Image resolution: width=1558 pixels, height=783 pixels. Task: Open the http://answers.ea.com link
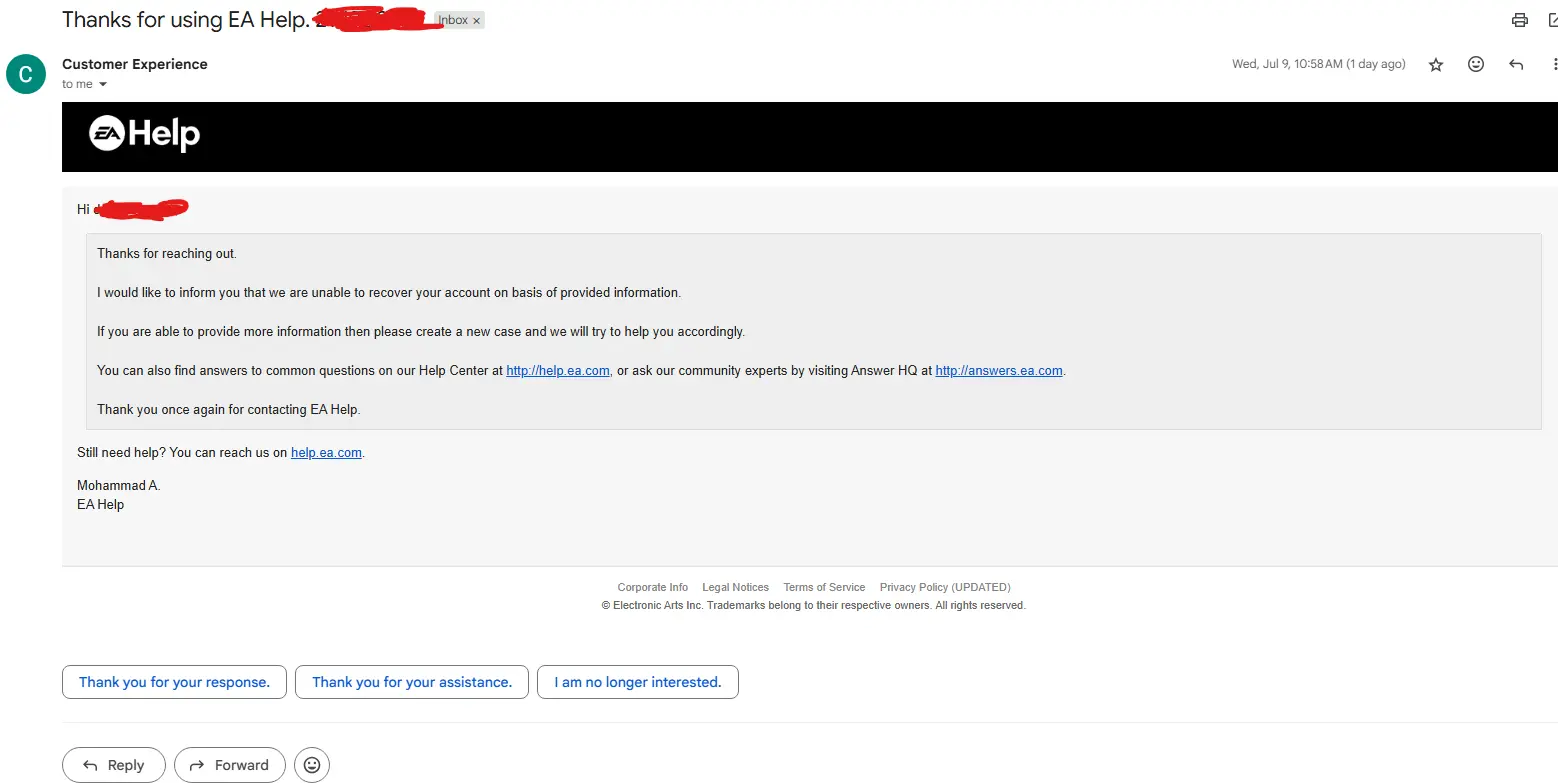[999, 370]
